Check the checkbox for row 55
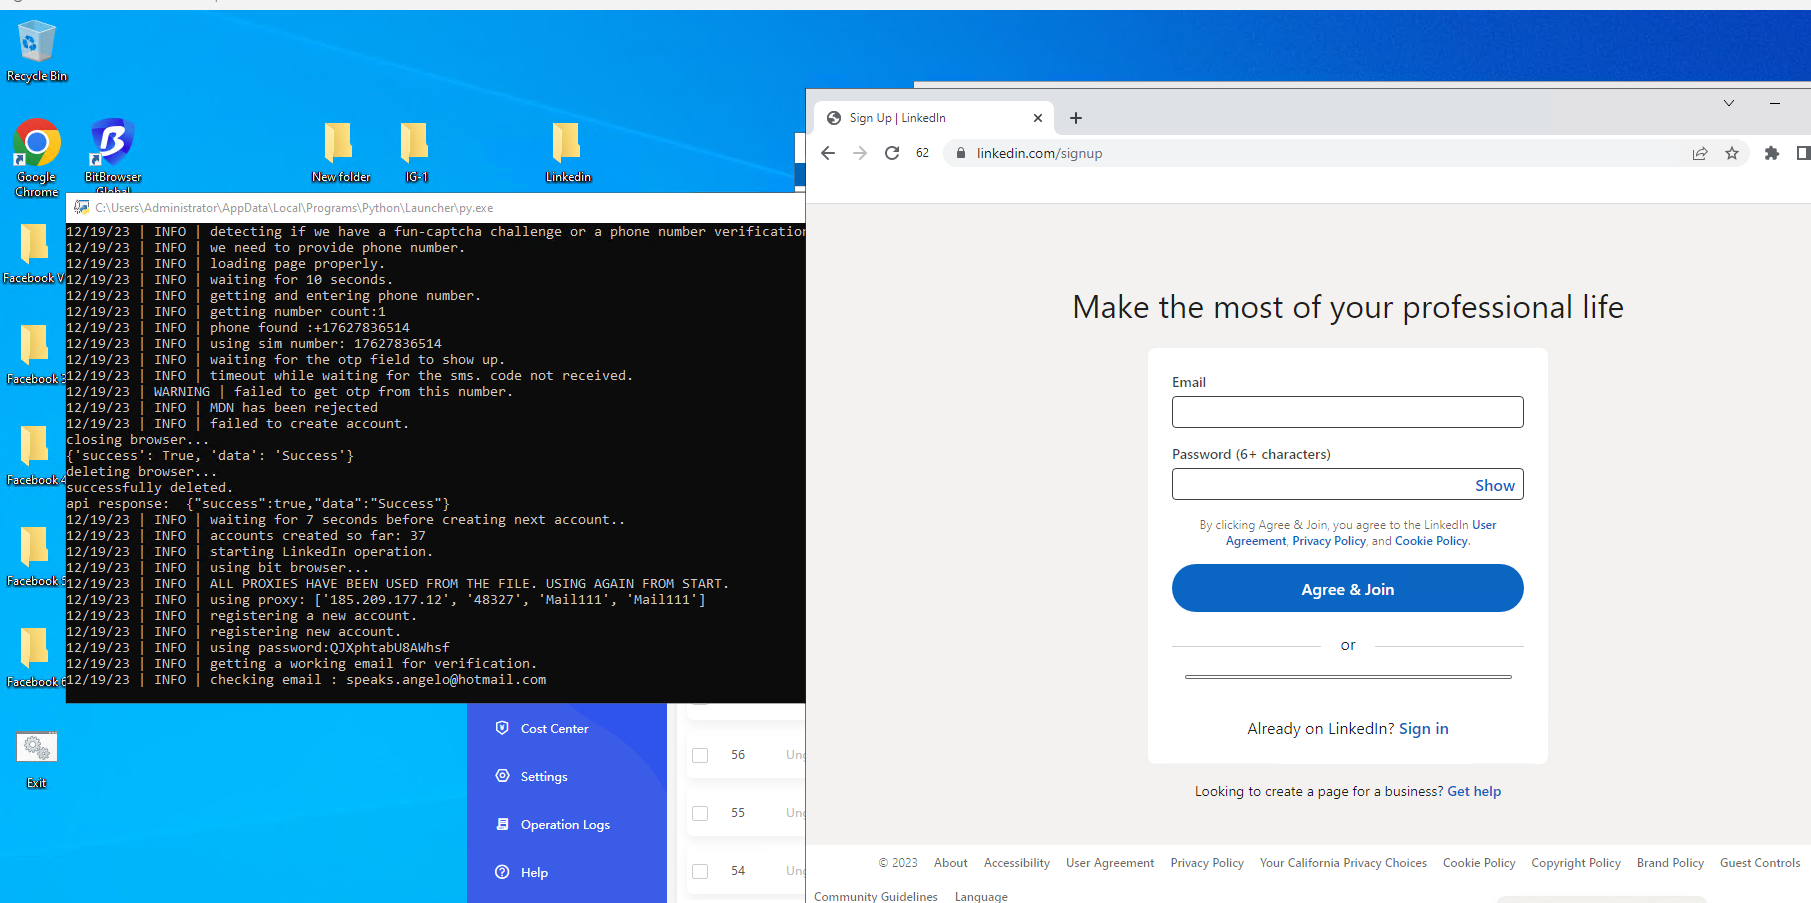 click(x=700, y=813)
